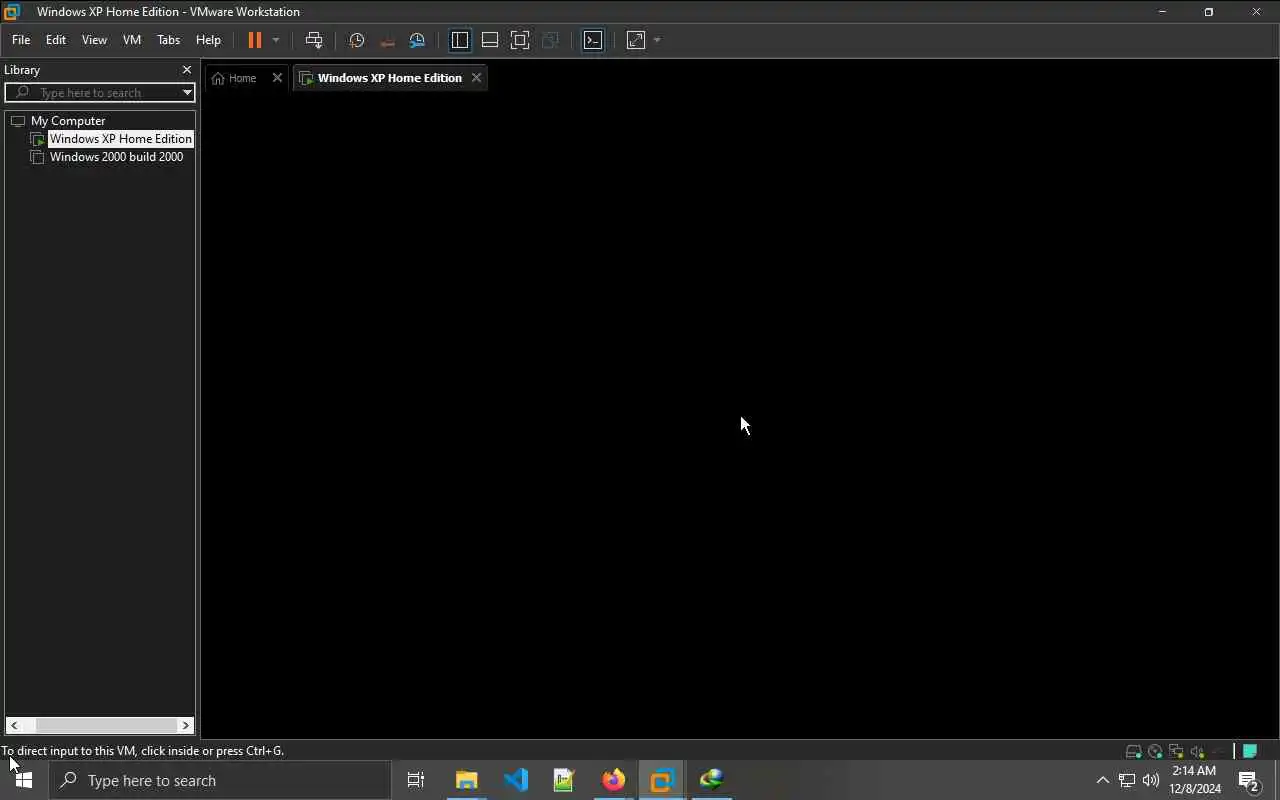Screen dimensions: 1280x800
Task: Click the sound card status icon
Action: point(1197,751)
